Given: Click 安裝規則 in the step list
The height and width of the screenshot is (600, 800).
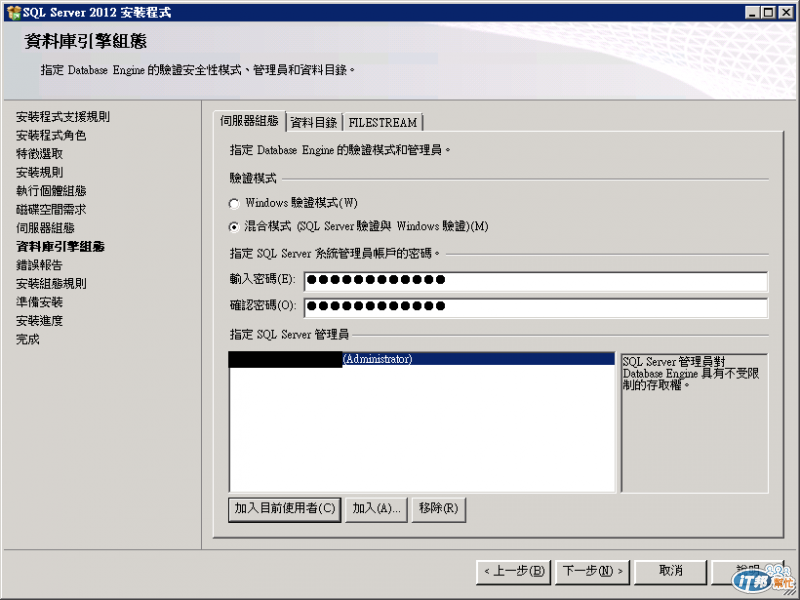Looking at the screenshot, I should (x=39, y=172).
